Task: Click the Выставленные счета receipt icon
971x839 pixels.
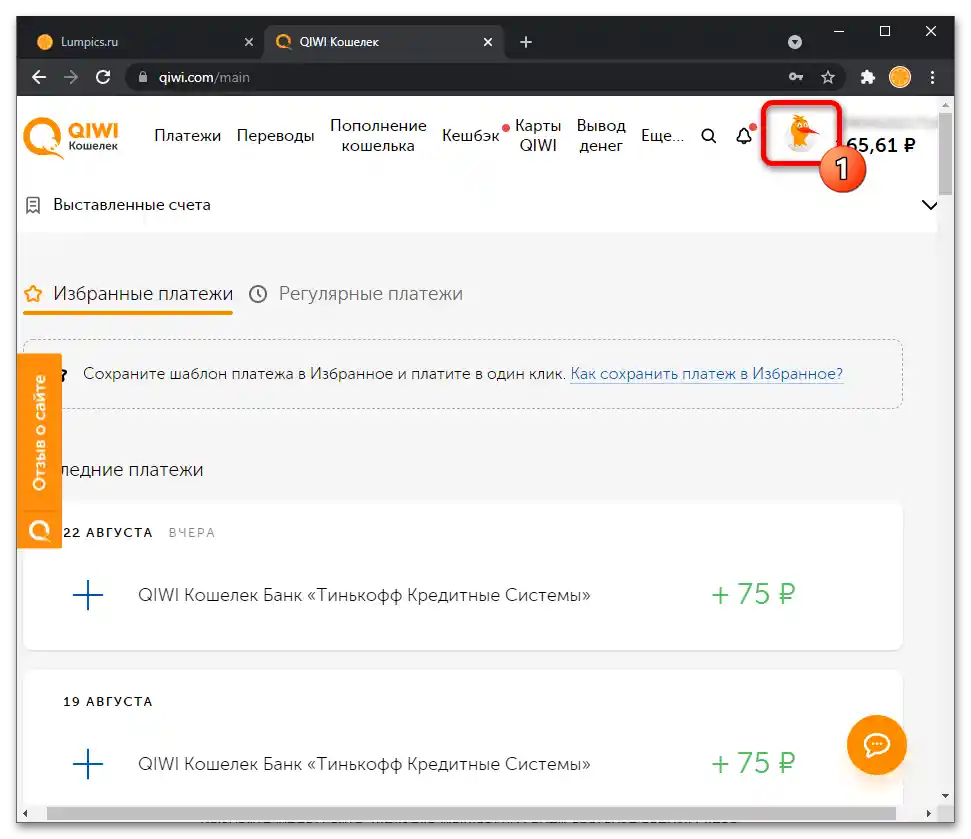Action: pyautogui.click(x=33, y=205)
